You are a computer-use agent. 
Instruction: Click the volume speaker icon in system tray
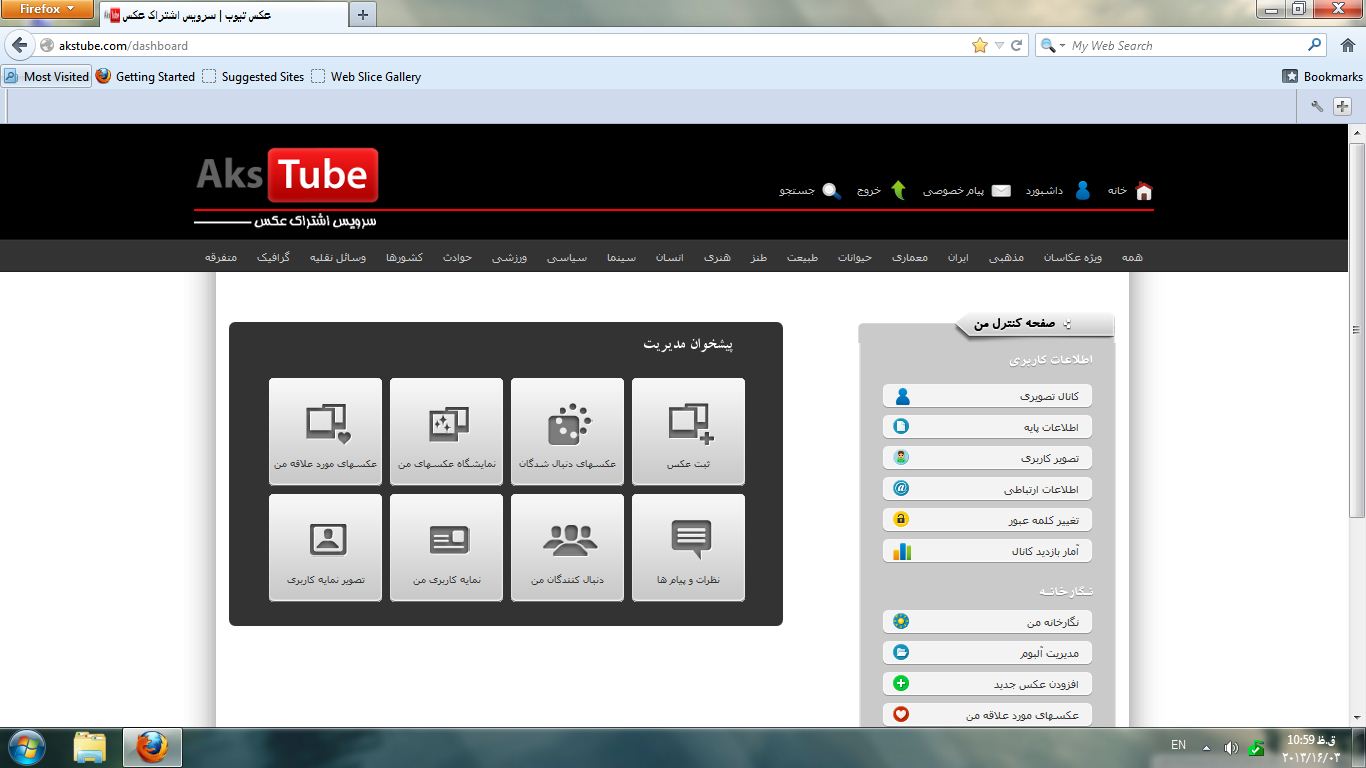(x=1230, y=747)
